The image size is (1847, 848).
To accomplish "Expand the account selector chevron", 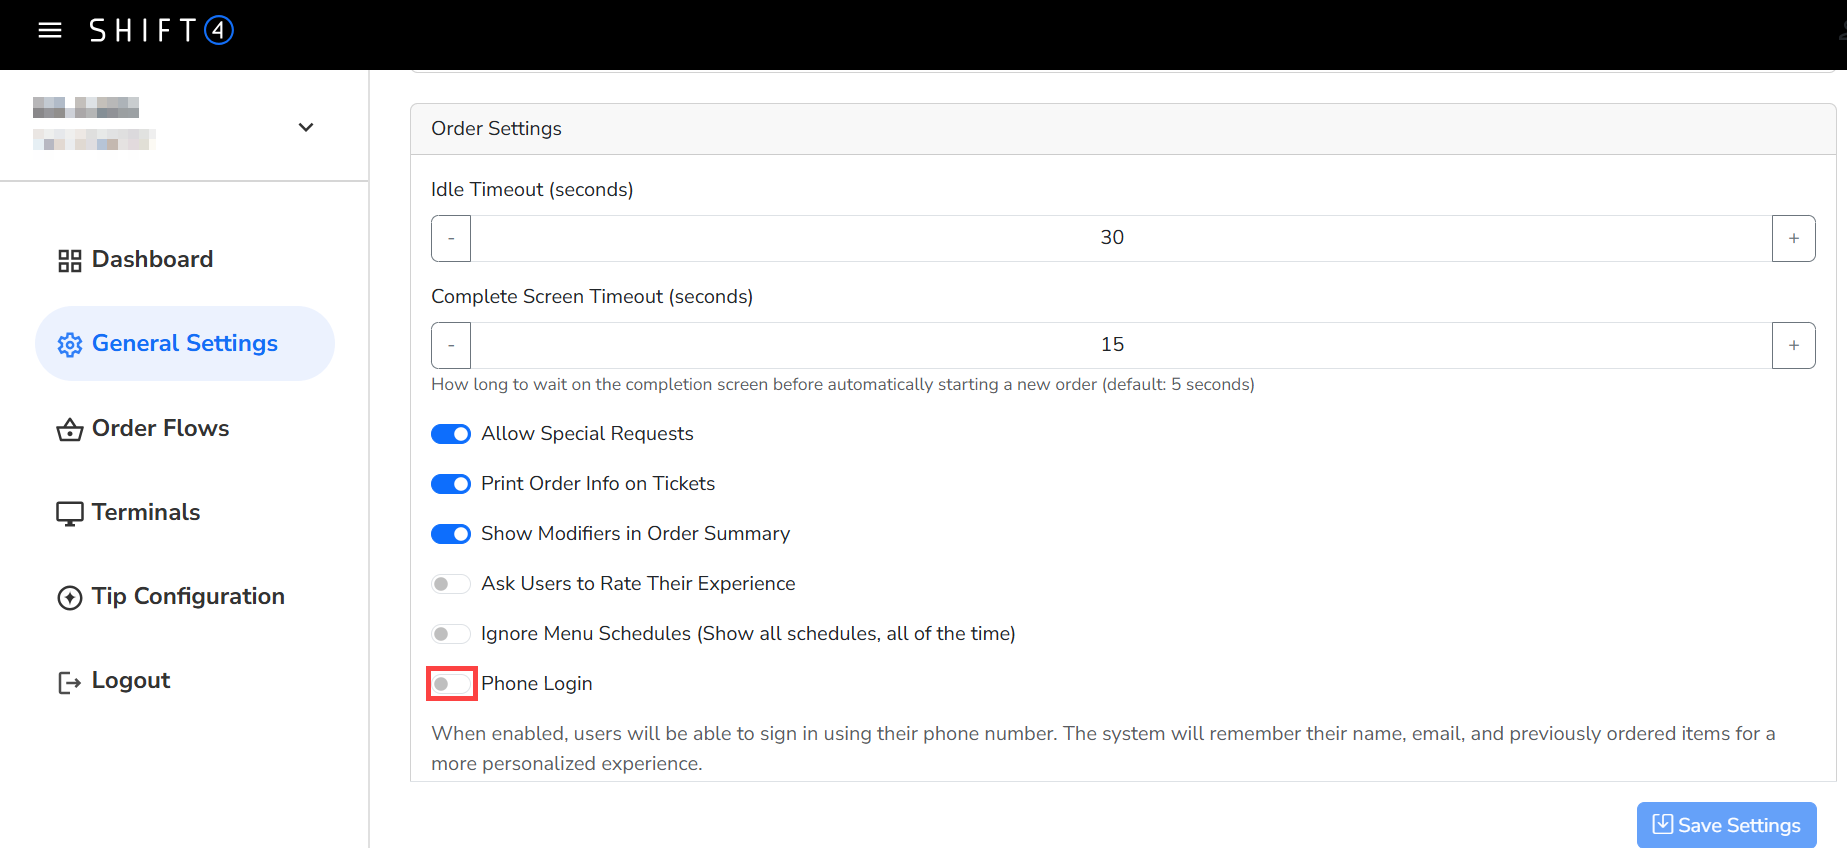I will 306,127.
